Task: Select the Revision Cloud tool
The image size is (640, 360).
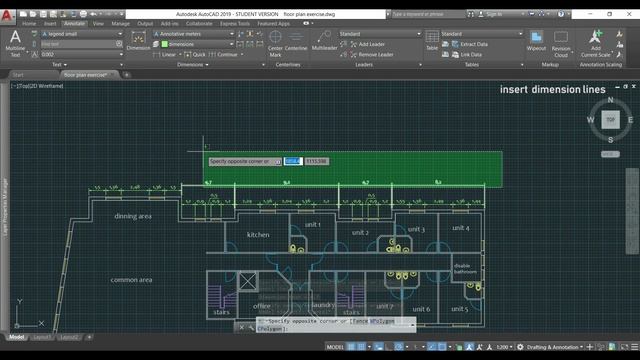Action: point(561,44)
